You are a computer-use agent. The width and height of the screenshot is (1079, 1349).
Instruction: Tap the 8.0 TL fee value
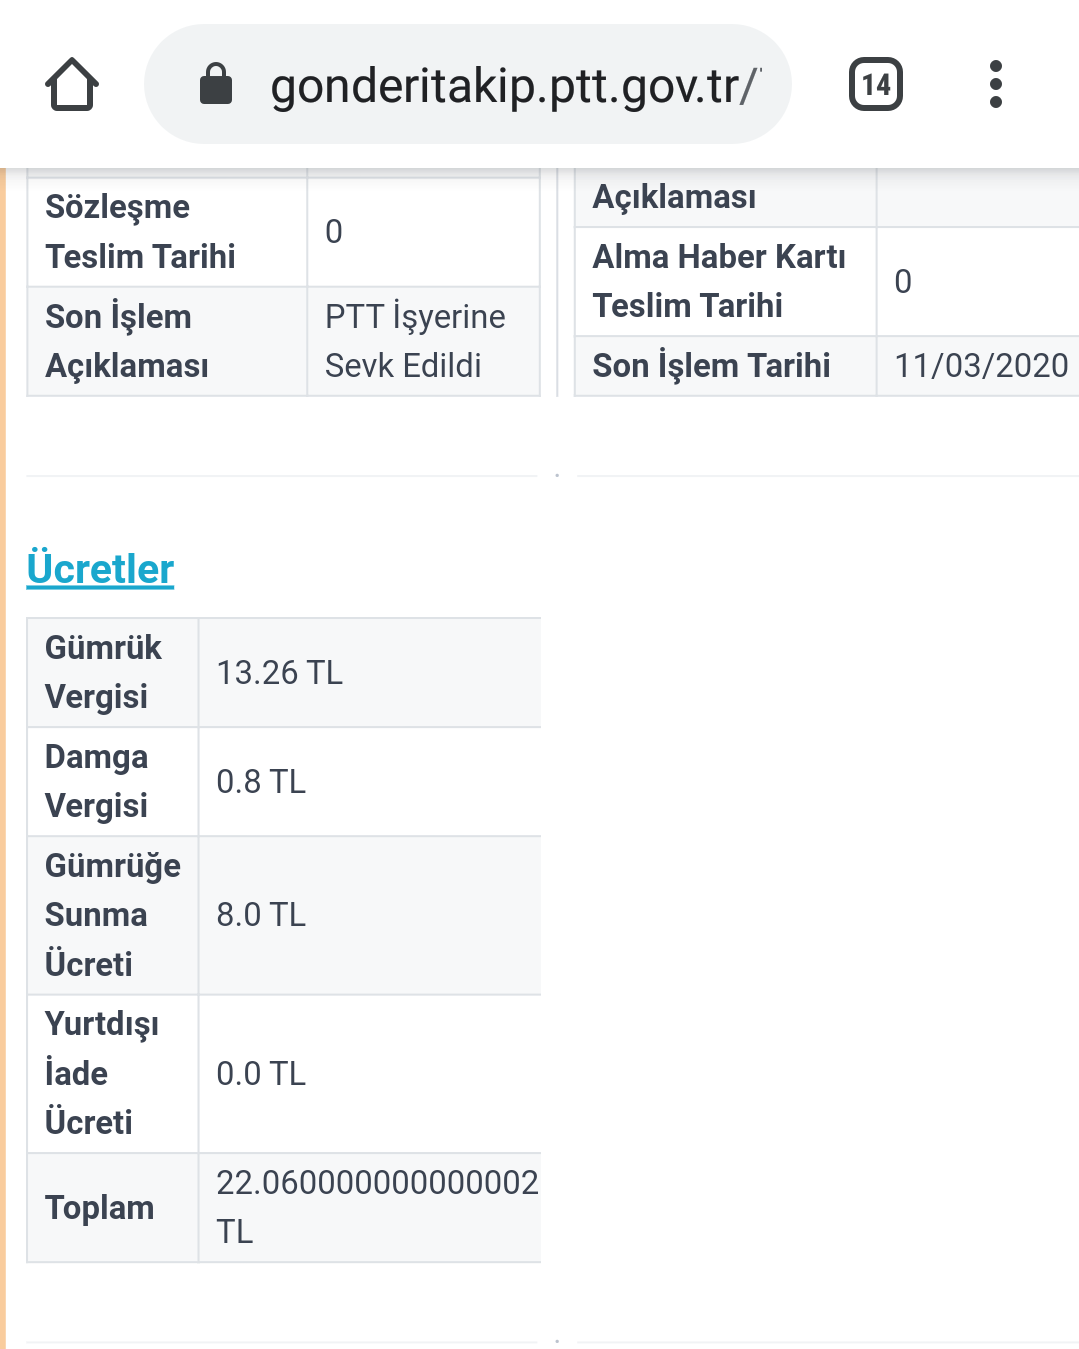click(x=261, y=915)
